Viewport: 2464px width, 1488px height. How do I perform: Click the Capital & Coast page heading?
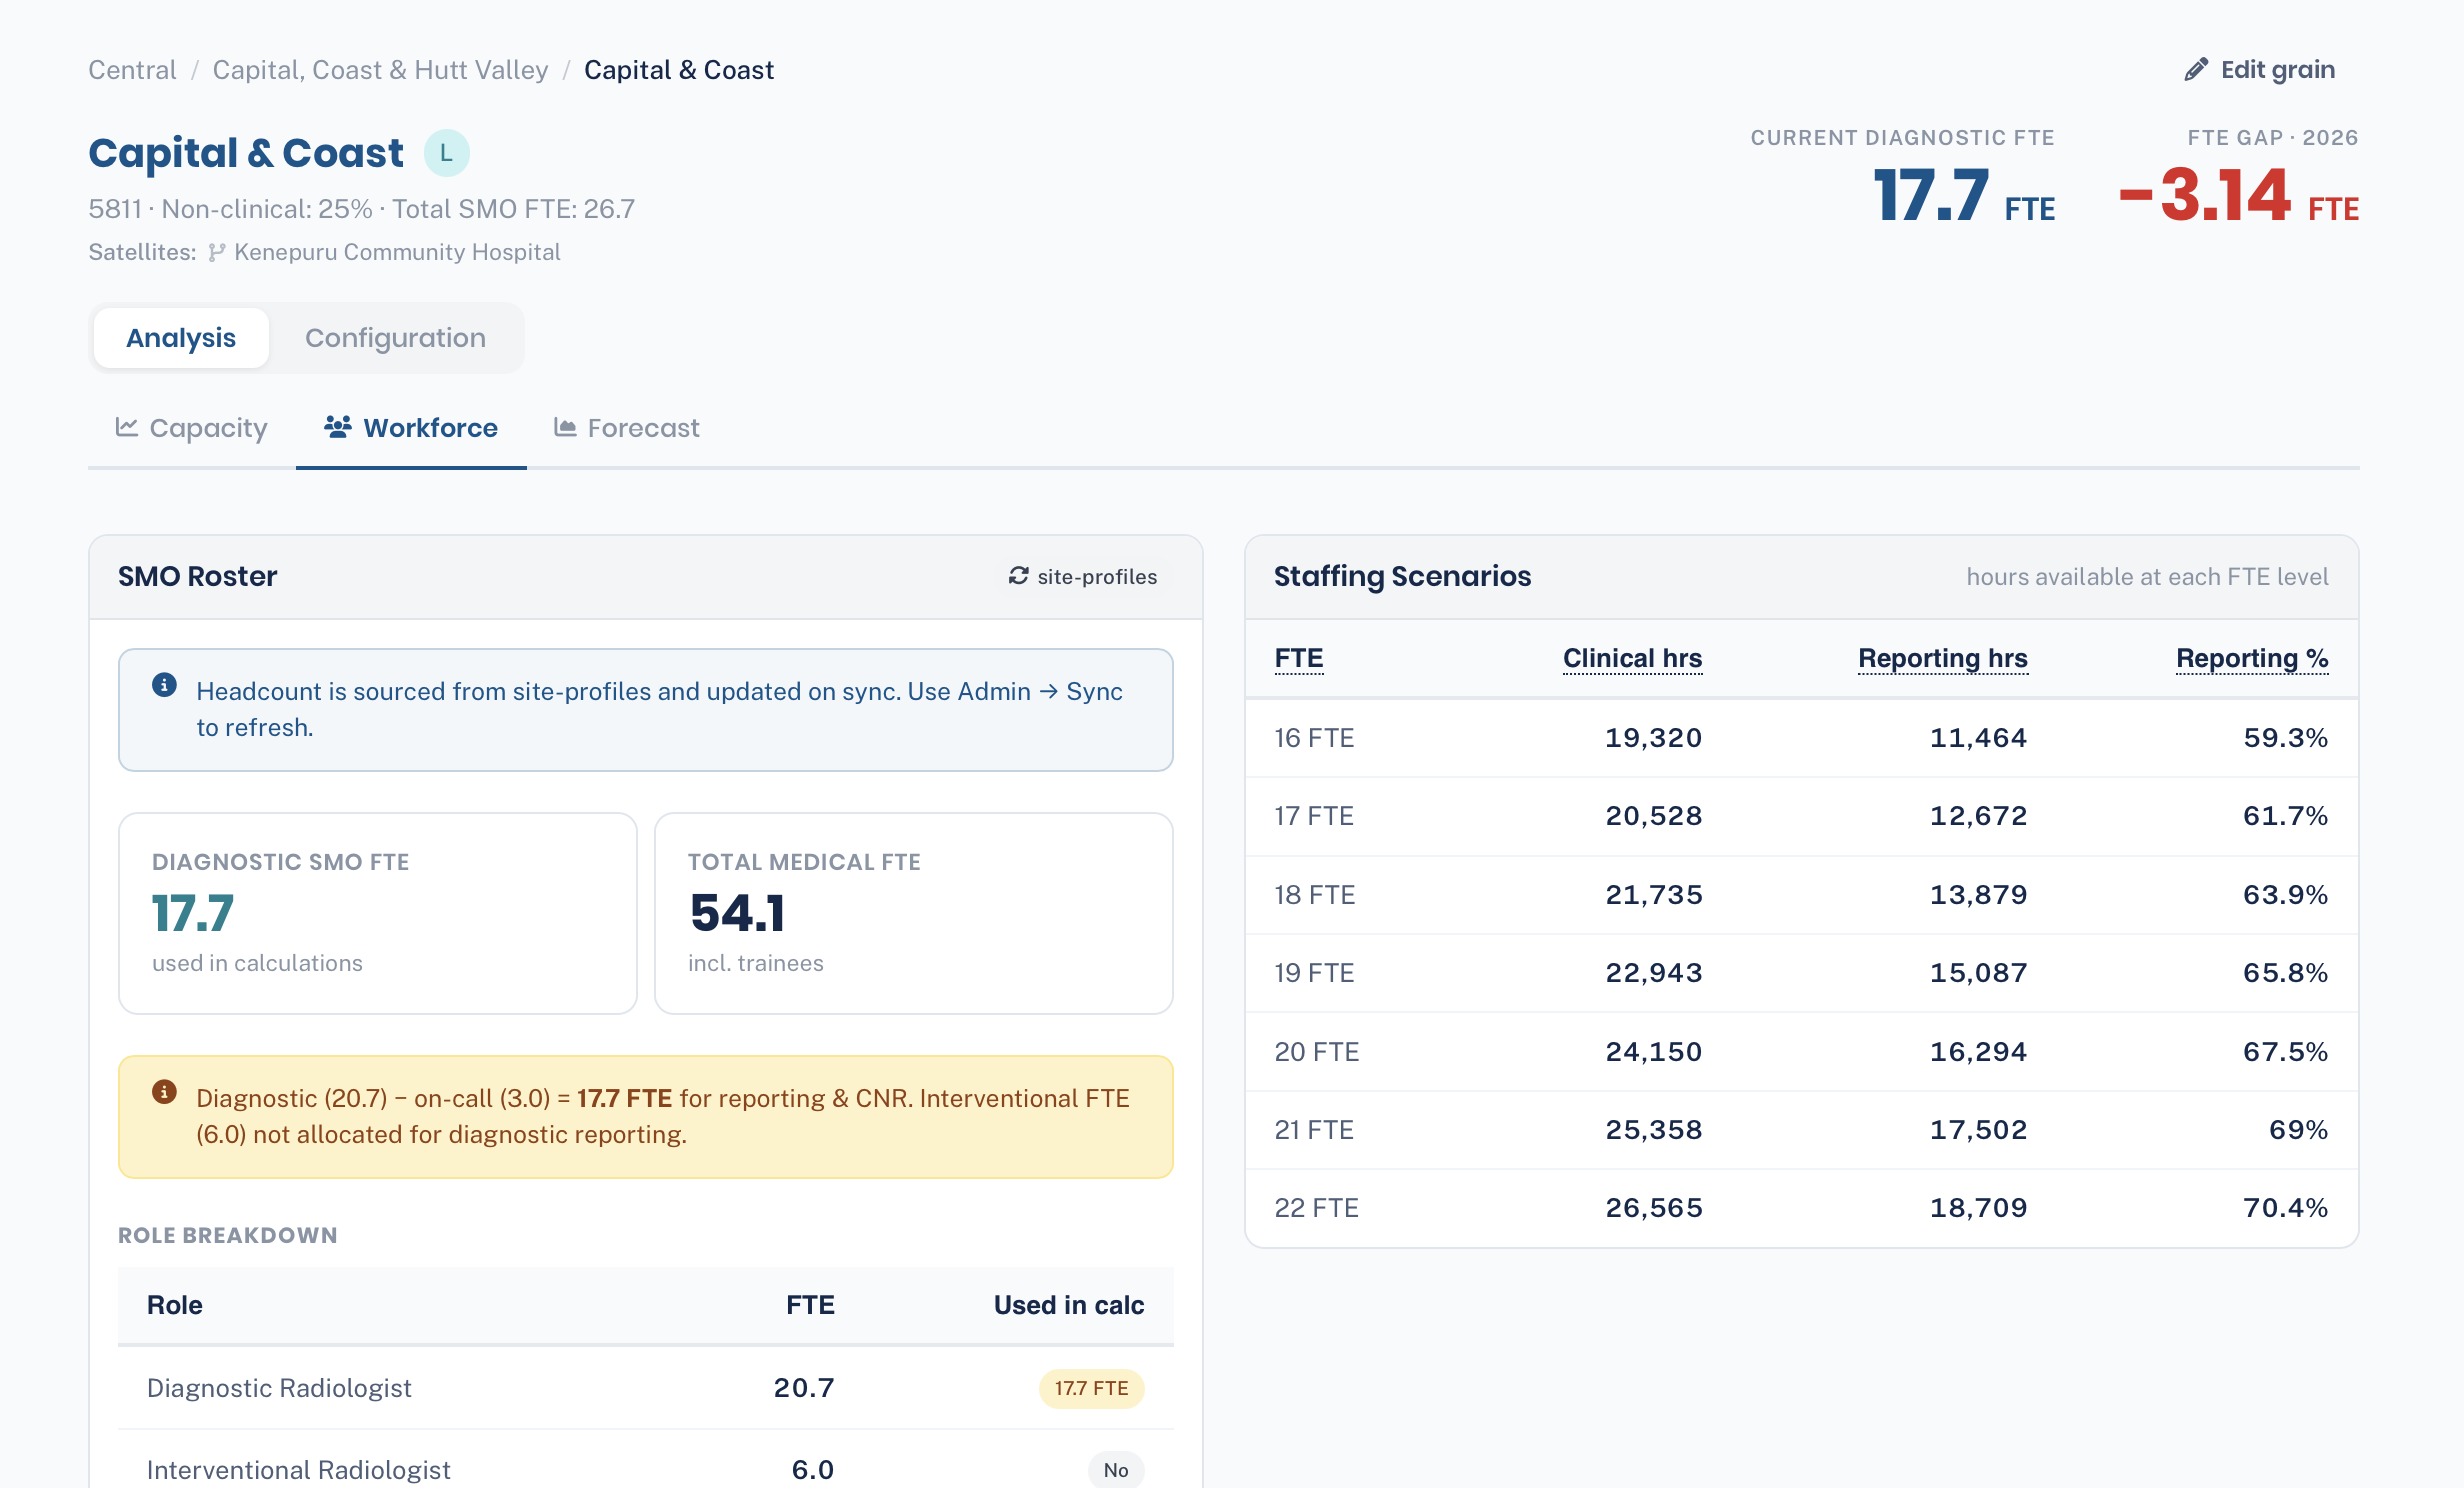click(x=246, y=153)
